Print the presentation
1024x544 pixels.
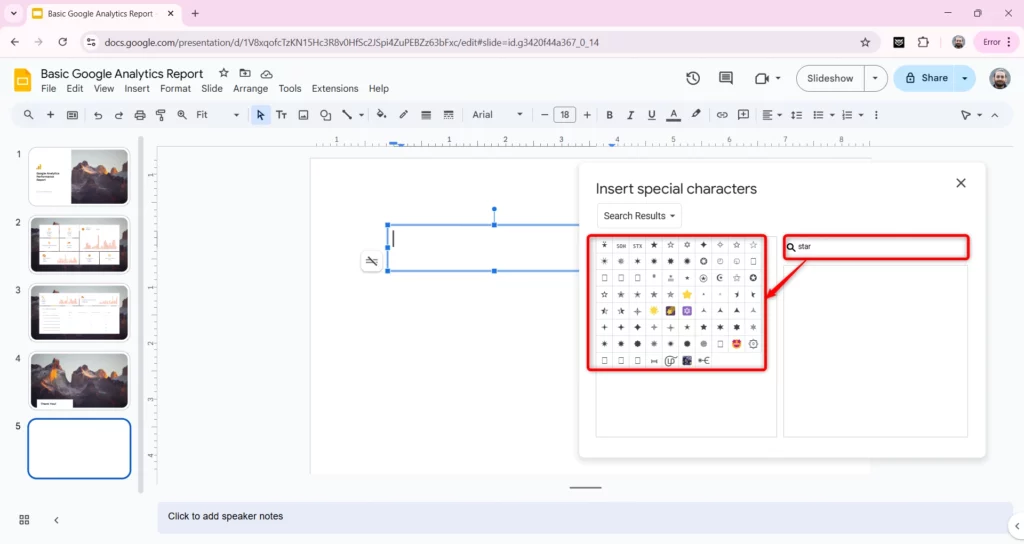pos(140,115)
